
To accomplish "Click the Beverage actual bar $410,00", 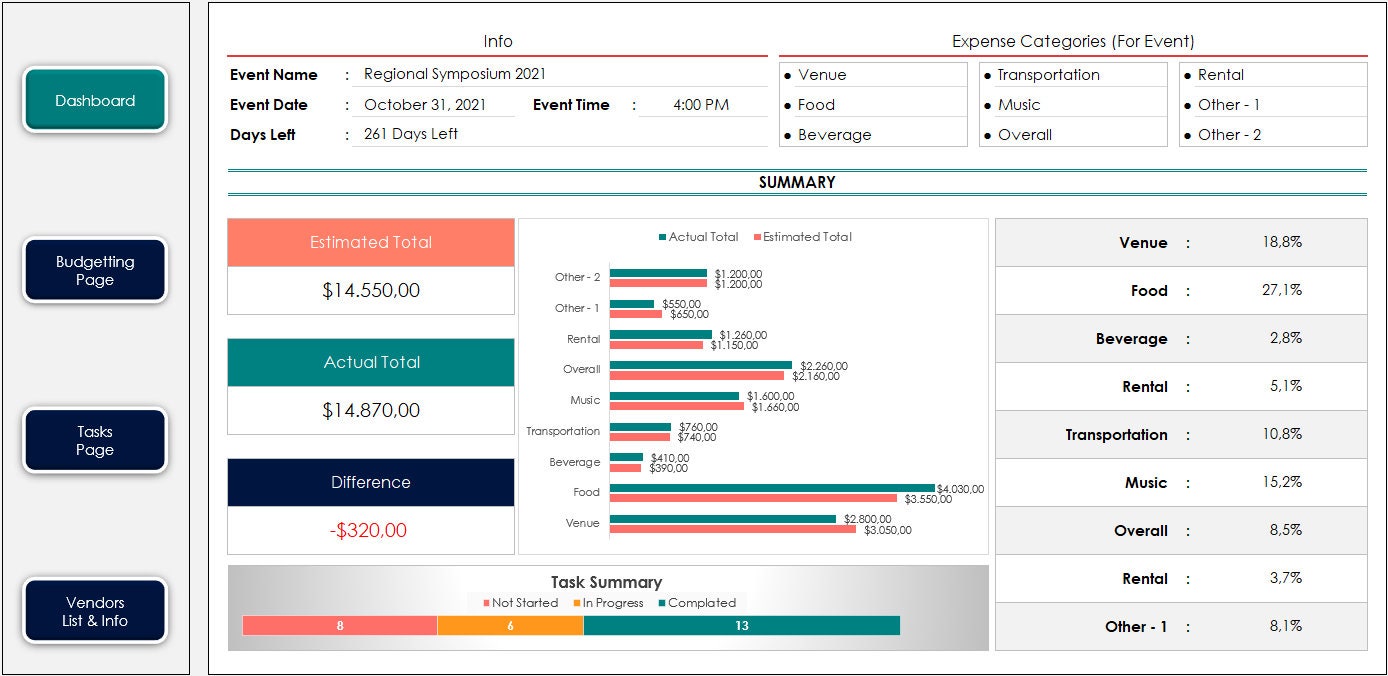I will (626, 457).
